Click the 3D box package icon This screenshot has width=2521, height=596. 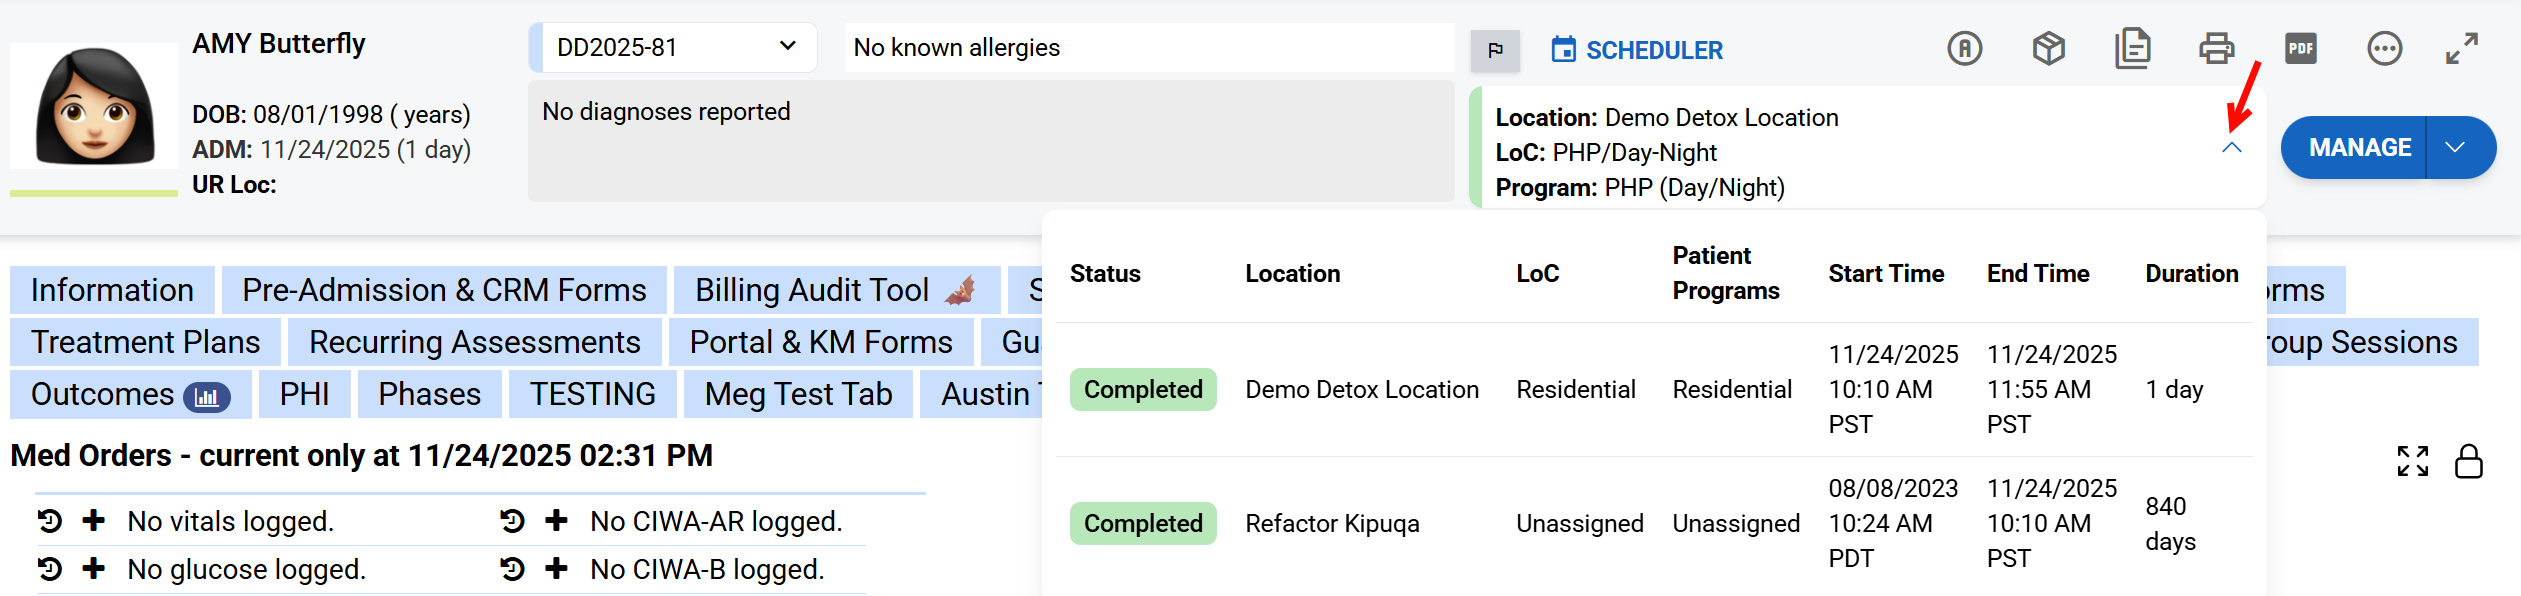2048,48
